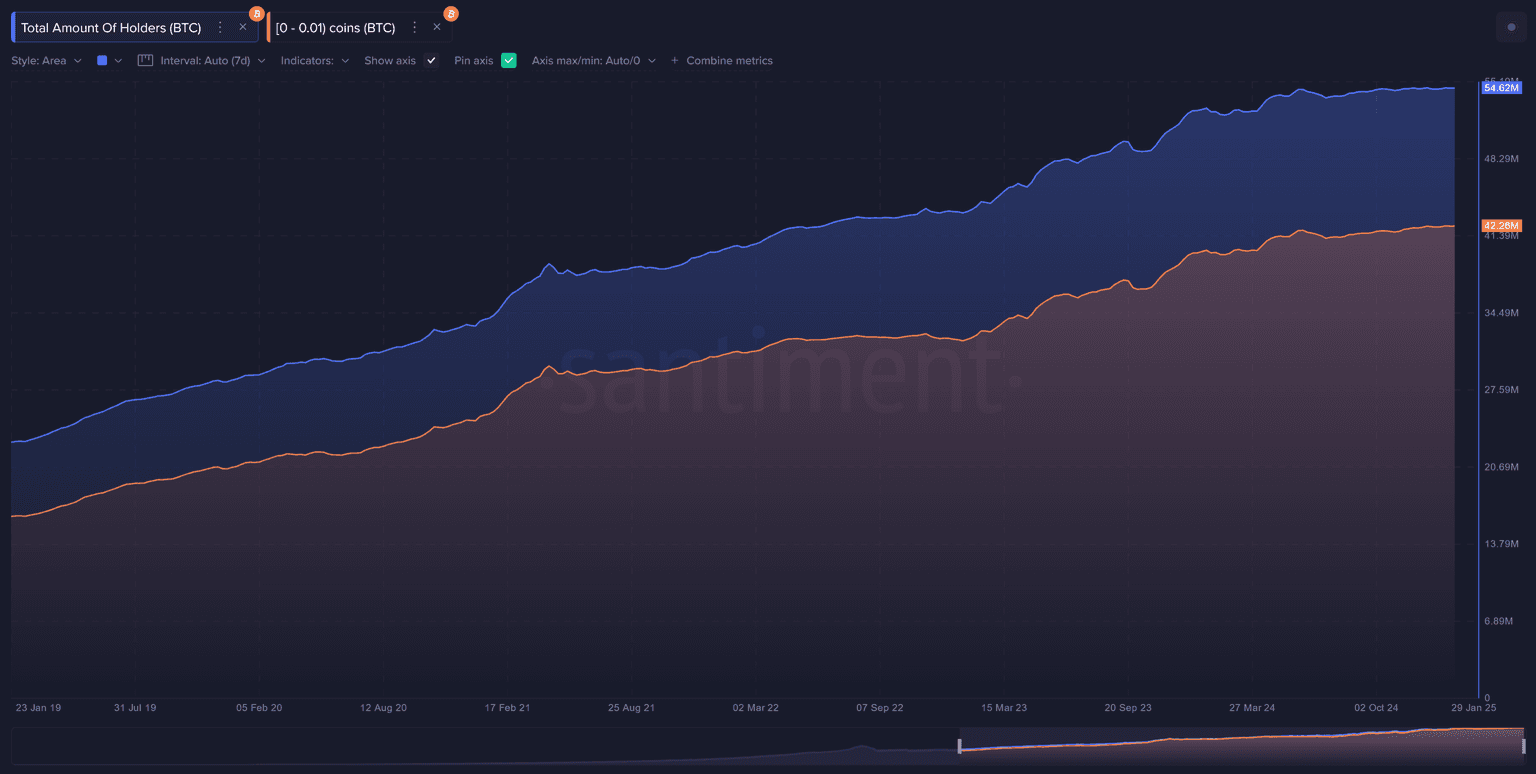The image size is (1536, 774).
Task: Open options menu for Total Amount Of Holders
Action: [x=220, y=28]
